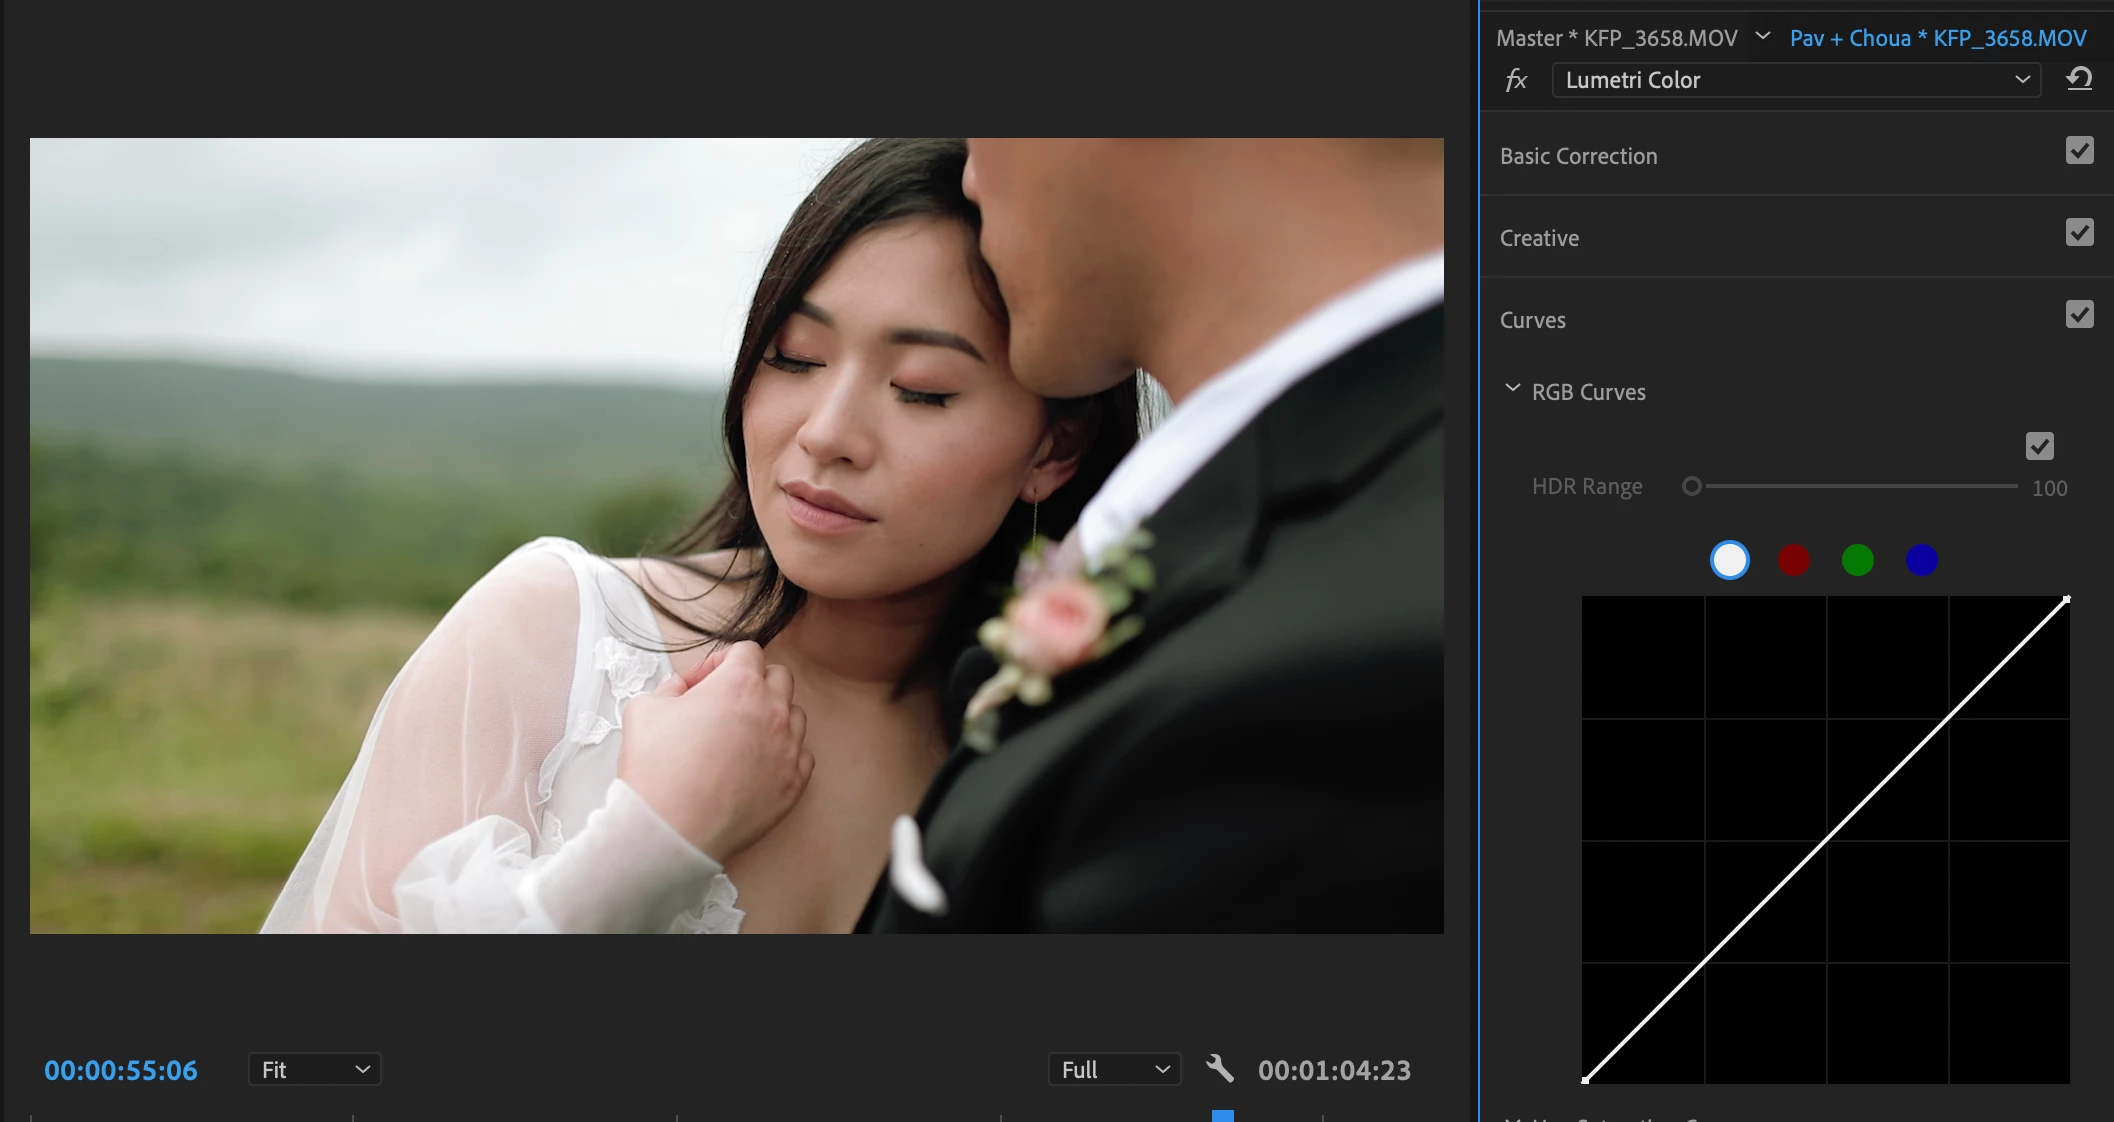Switch to Pav + Choua sequence clip tab
Viewport: 2114px width, 1122px height.
coord(1937,38)
